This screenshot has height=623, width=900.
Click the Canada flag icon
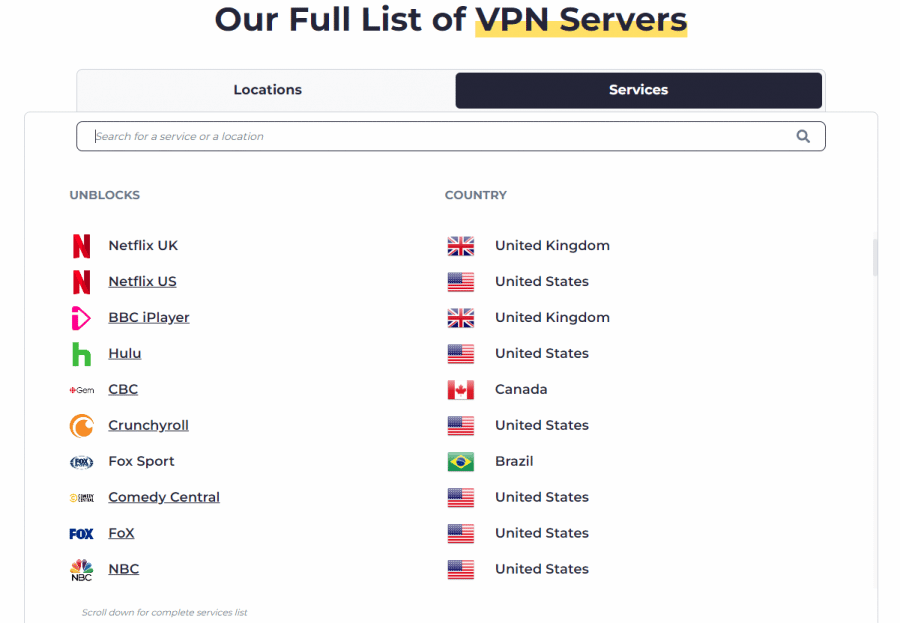point(461,390)
